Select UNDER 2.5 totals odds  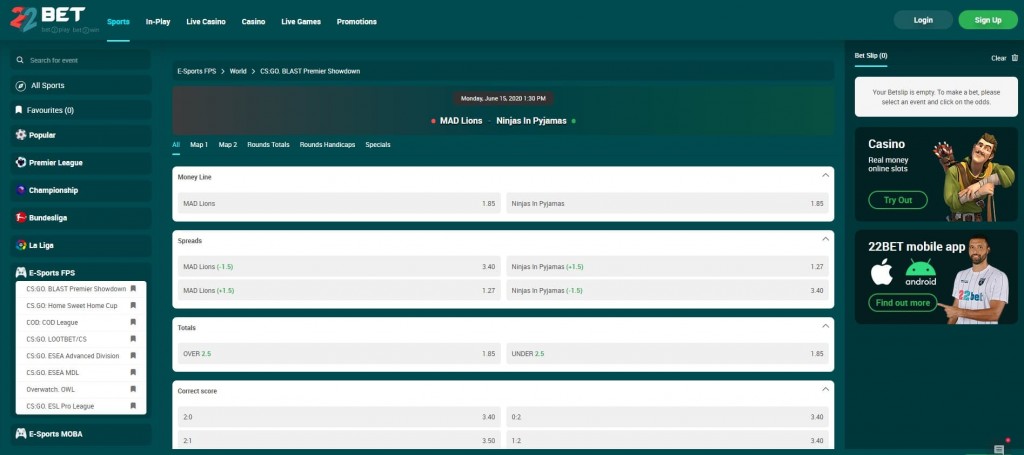tap(667, 354)
